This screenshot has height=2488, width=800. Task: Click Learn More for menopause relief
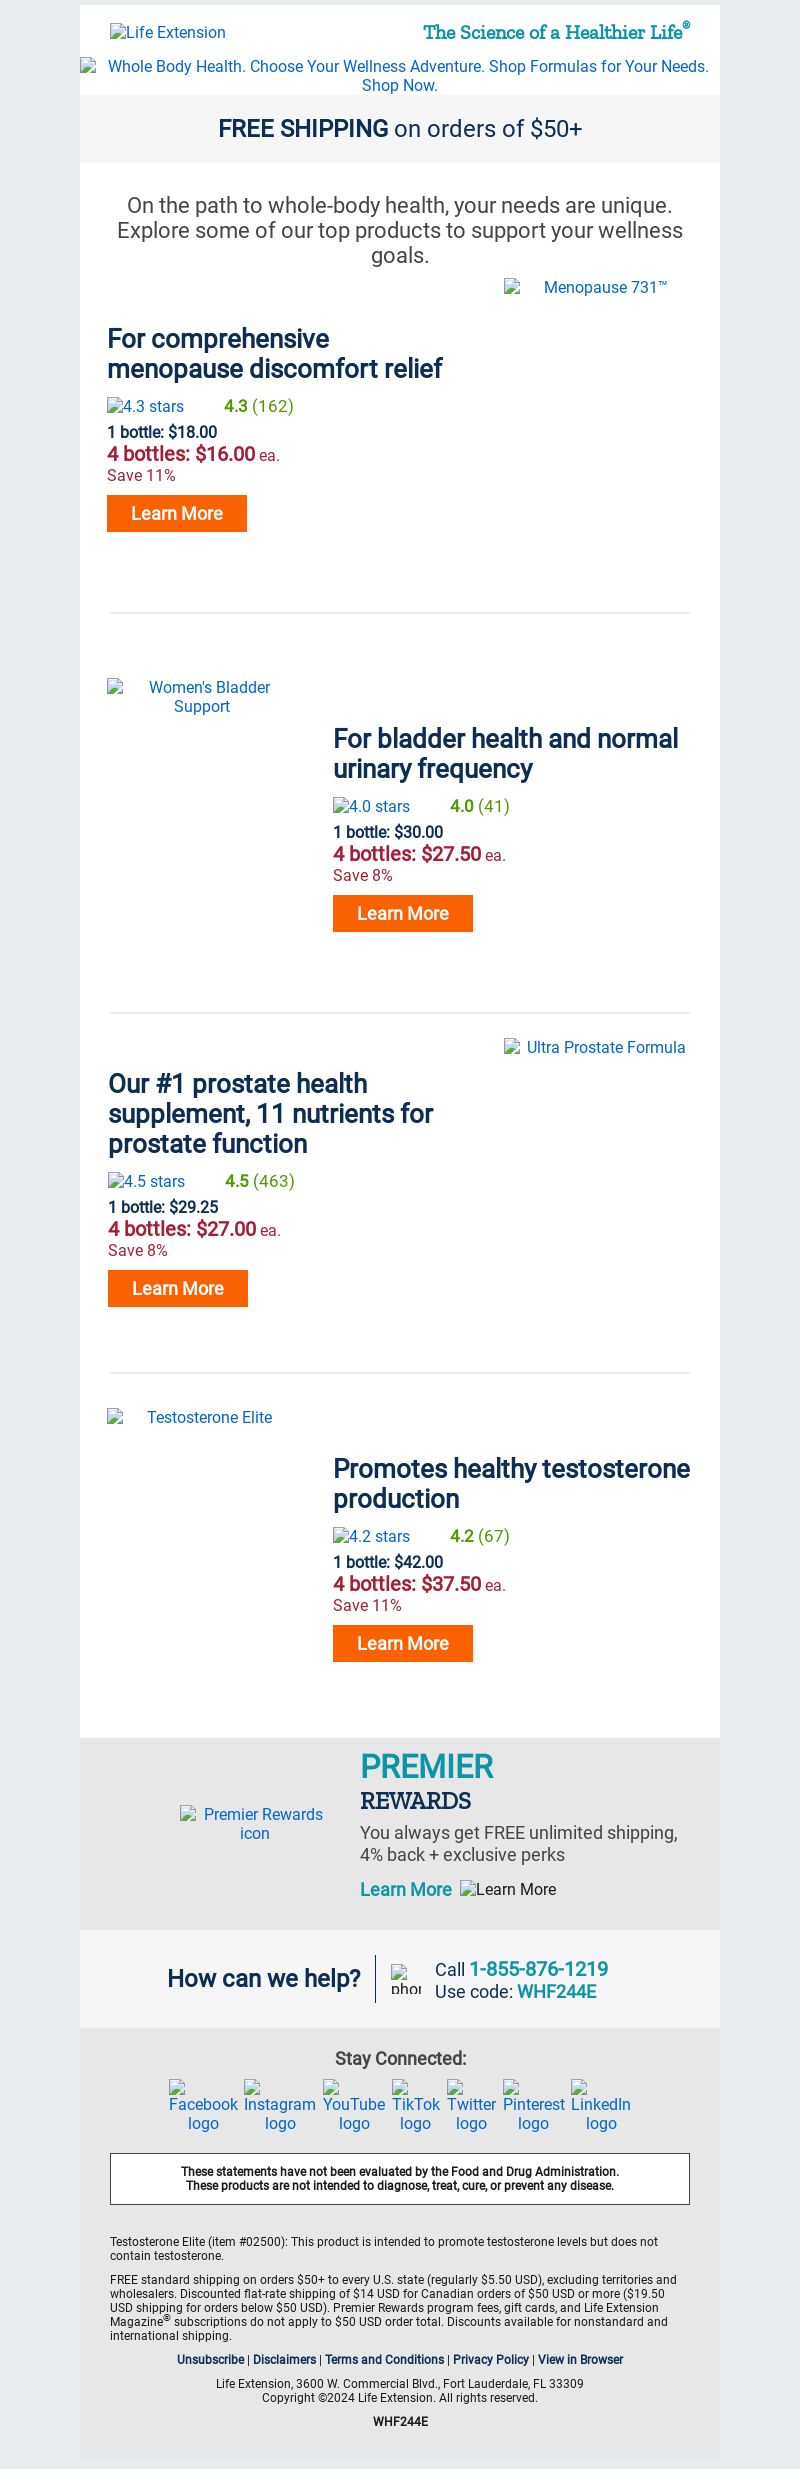click(177, 513)
